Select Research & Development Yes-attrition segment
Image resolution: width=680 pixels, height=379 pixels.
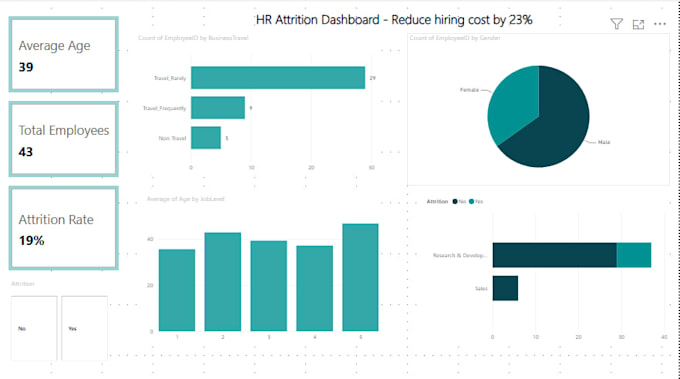tap(634, 255)
